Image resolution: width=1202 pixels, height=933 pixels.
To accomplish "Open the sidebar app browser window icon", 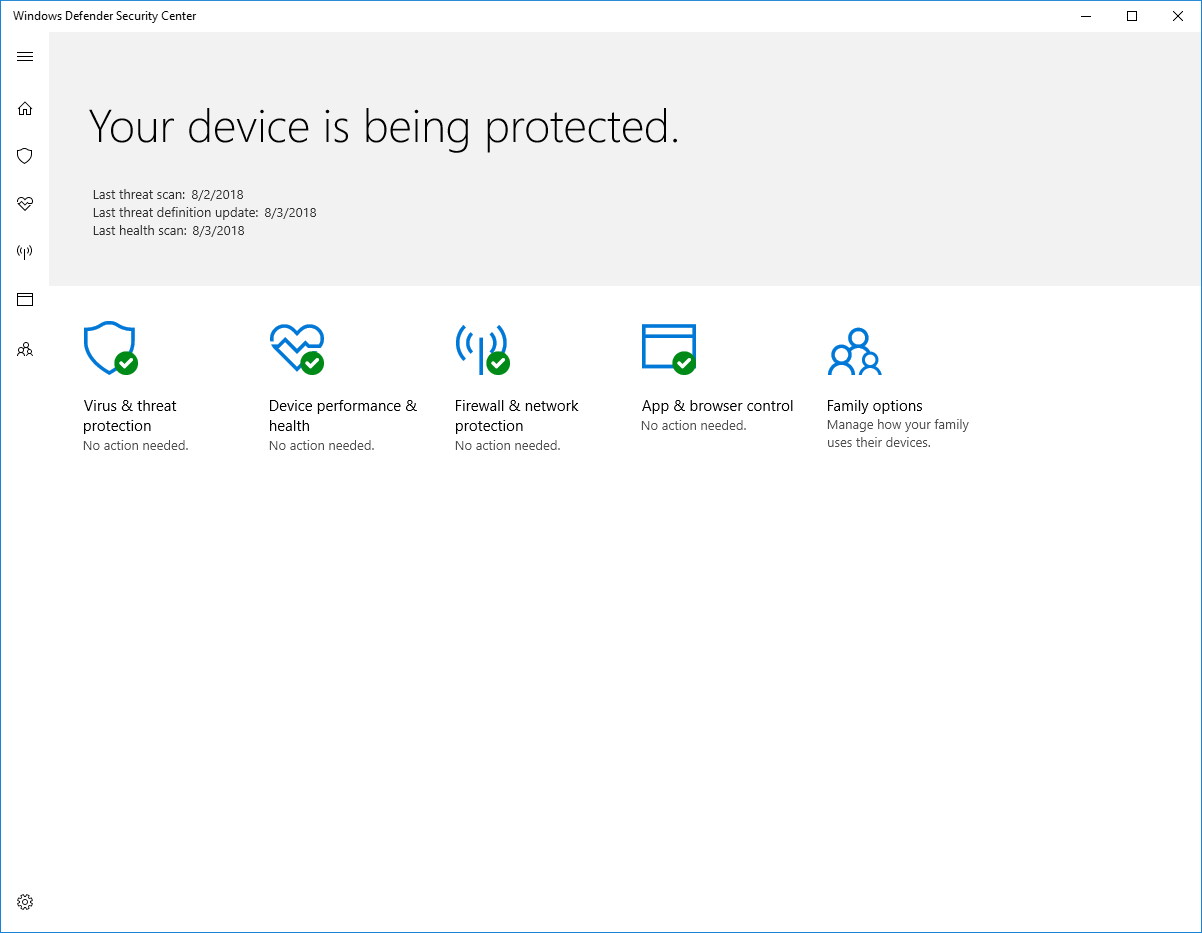I will (25, 299).
